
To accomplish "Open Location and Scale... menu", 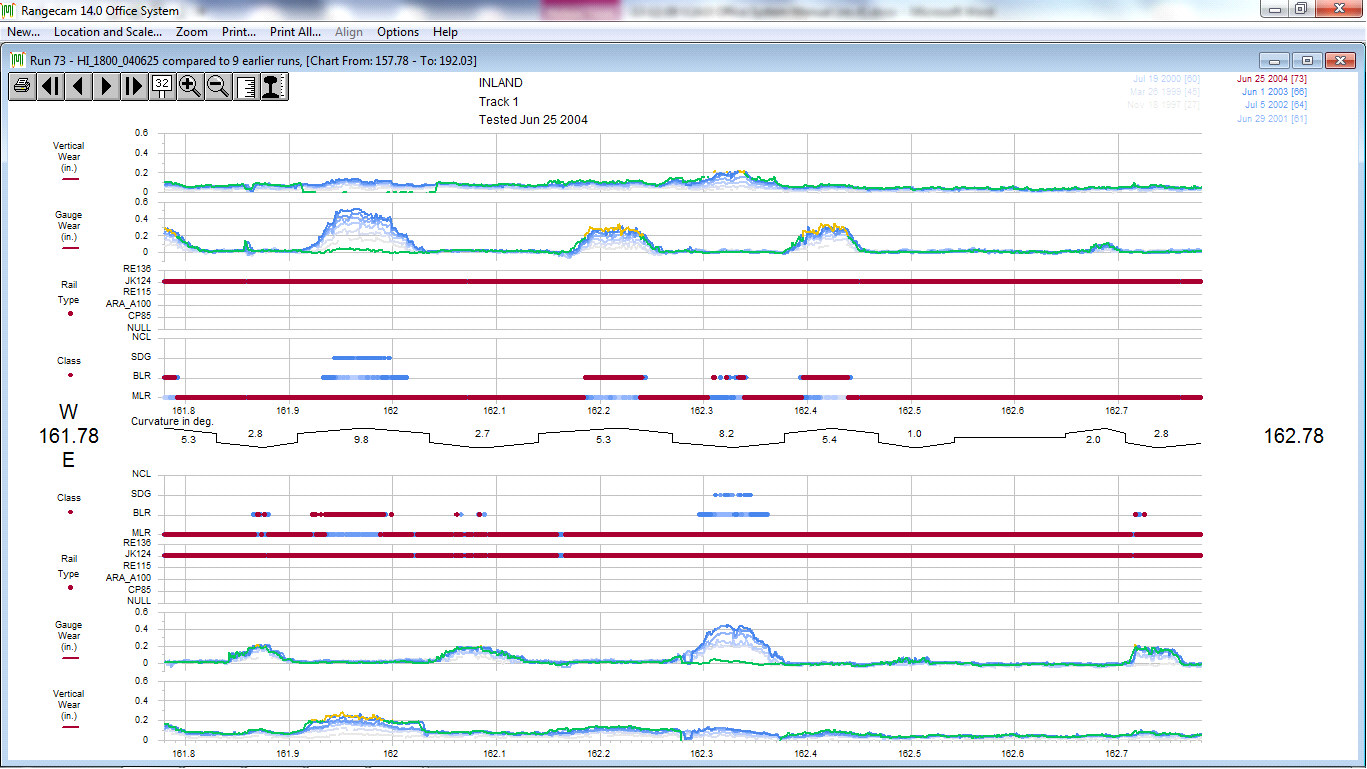I will tap(108, 32).
